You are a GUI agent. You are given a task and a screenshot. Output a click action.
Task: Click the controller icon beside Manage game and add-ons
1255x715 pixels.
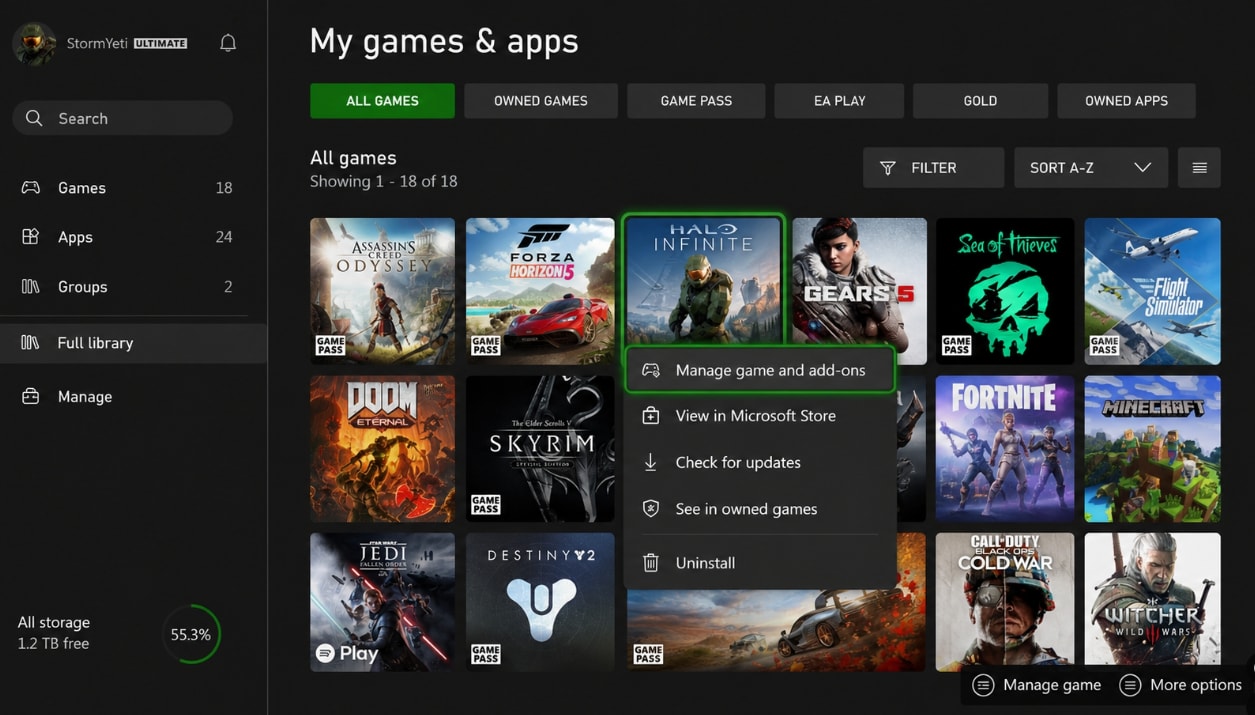[x=651, y=370]
